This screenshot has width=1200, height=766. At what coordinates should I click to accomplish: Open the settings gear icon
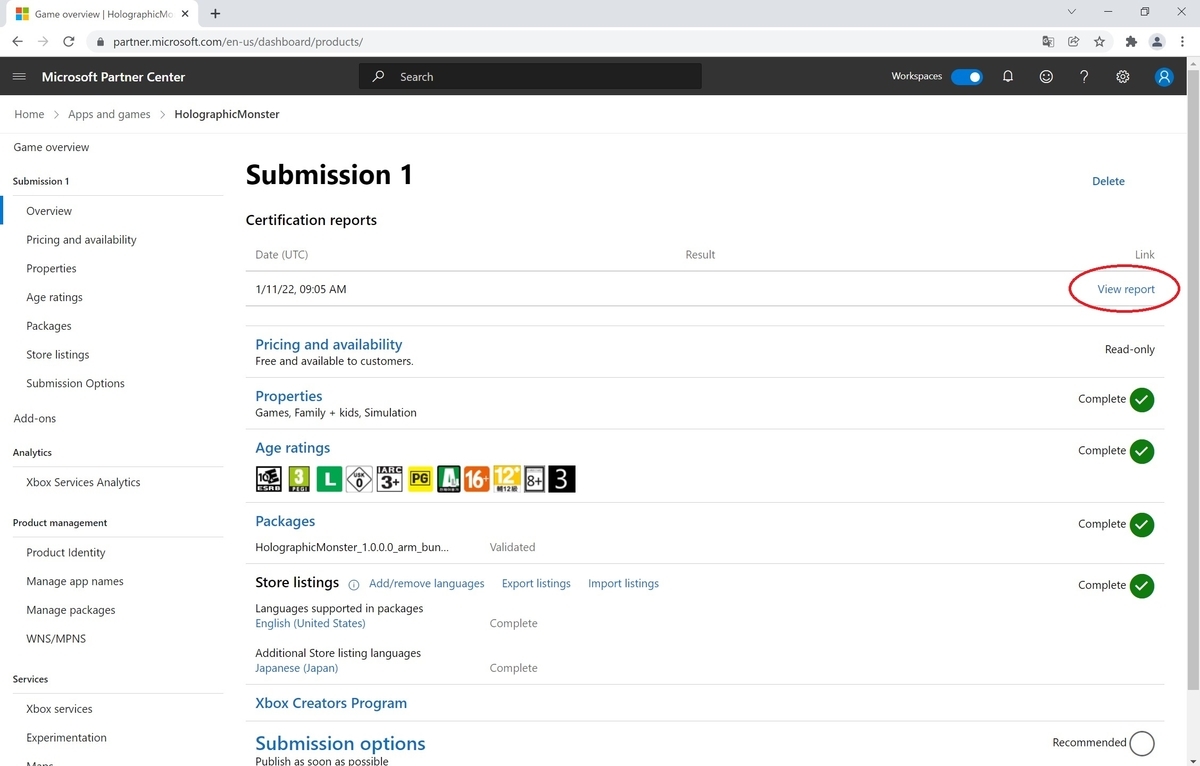(1123, 77)
